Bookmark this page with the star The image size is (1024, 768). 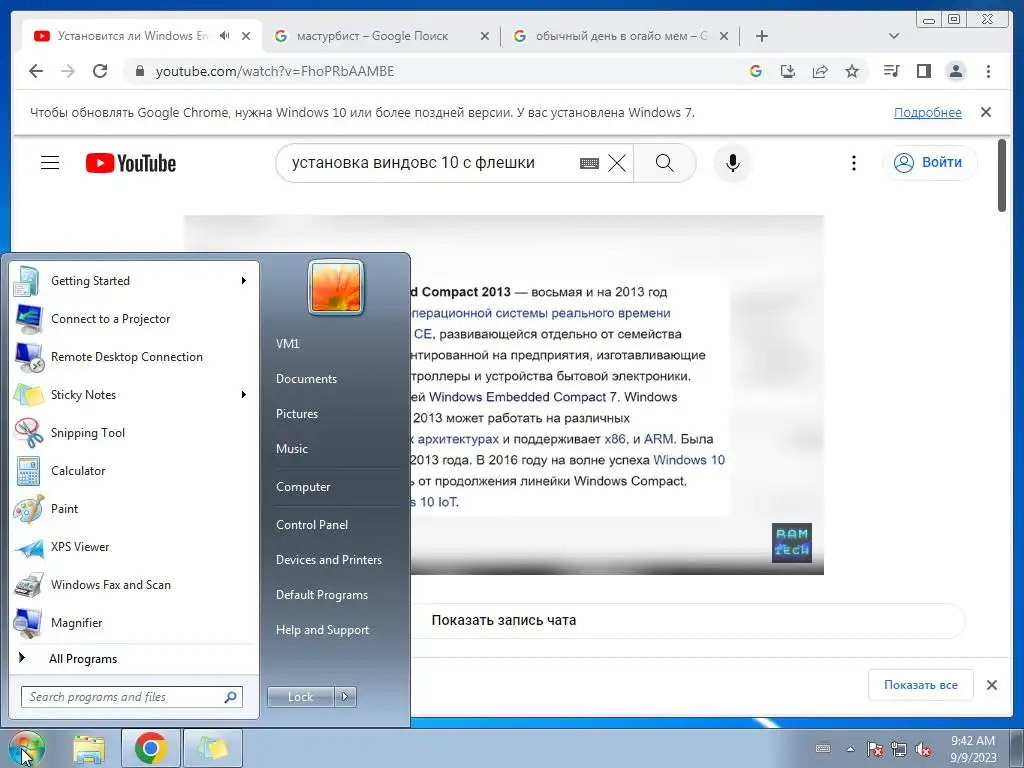(852, 71)
